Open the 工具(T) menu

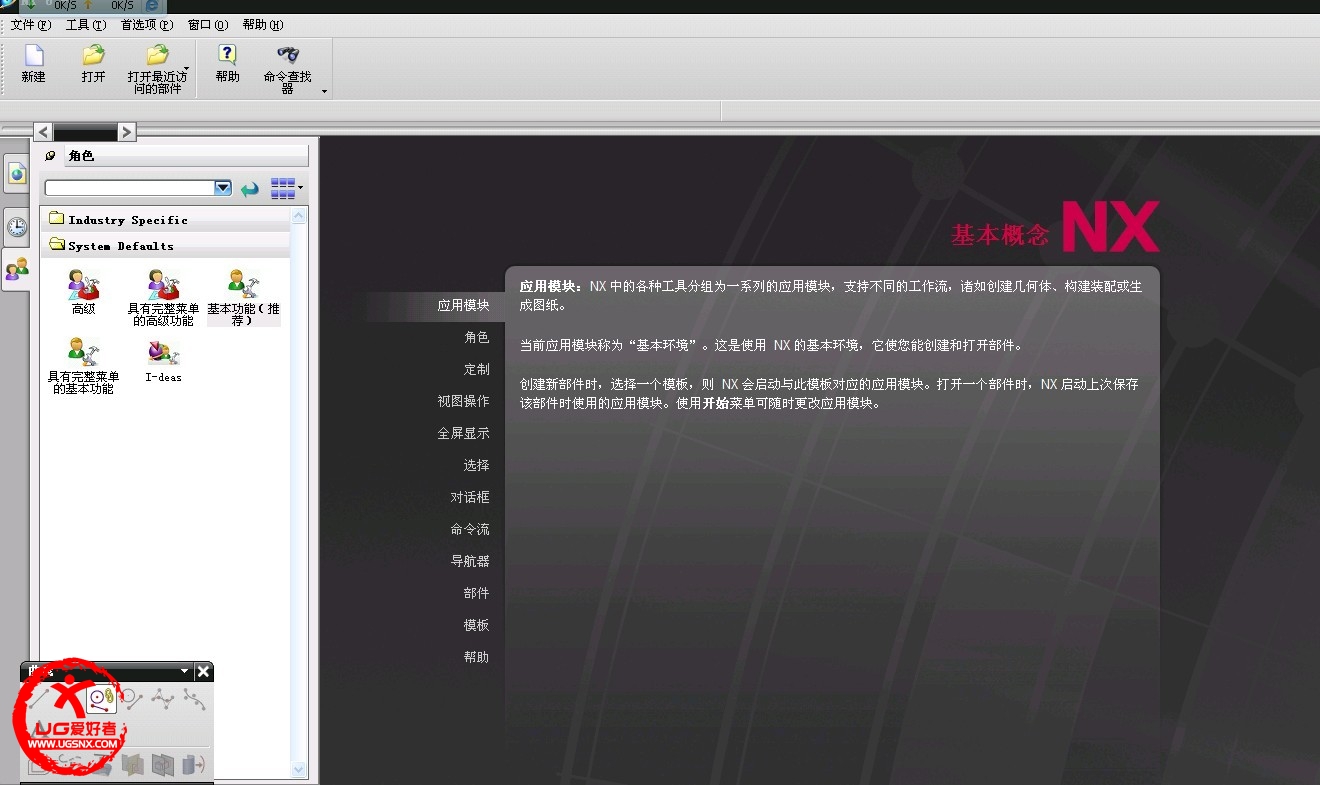(85, 25)
